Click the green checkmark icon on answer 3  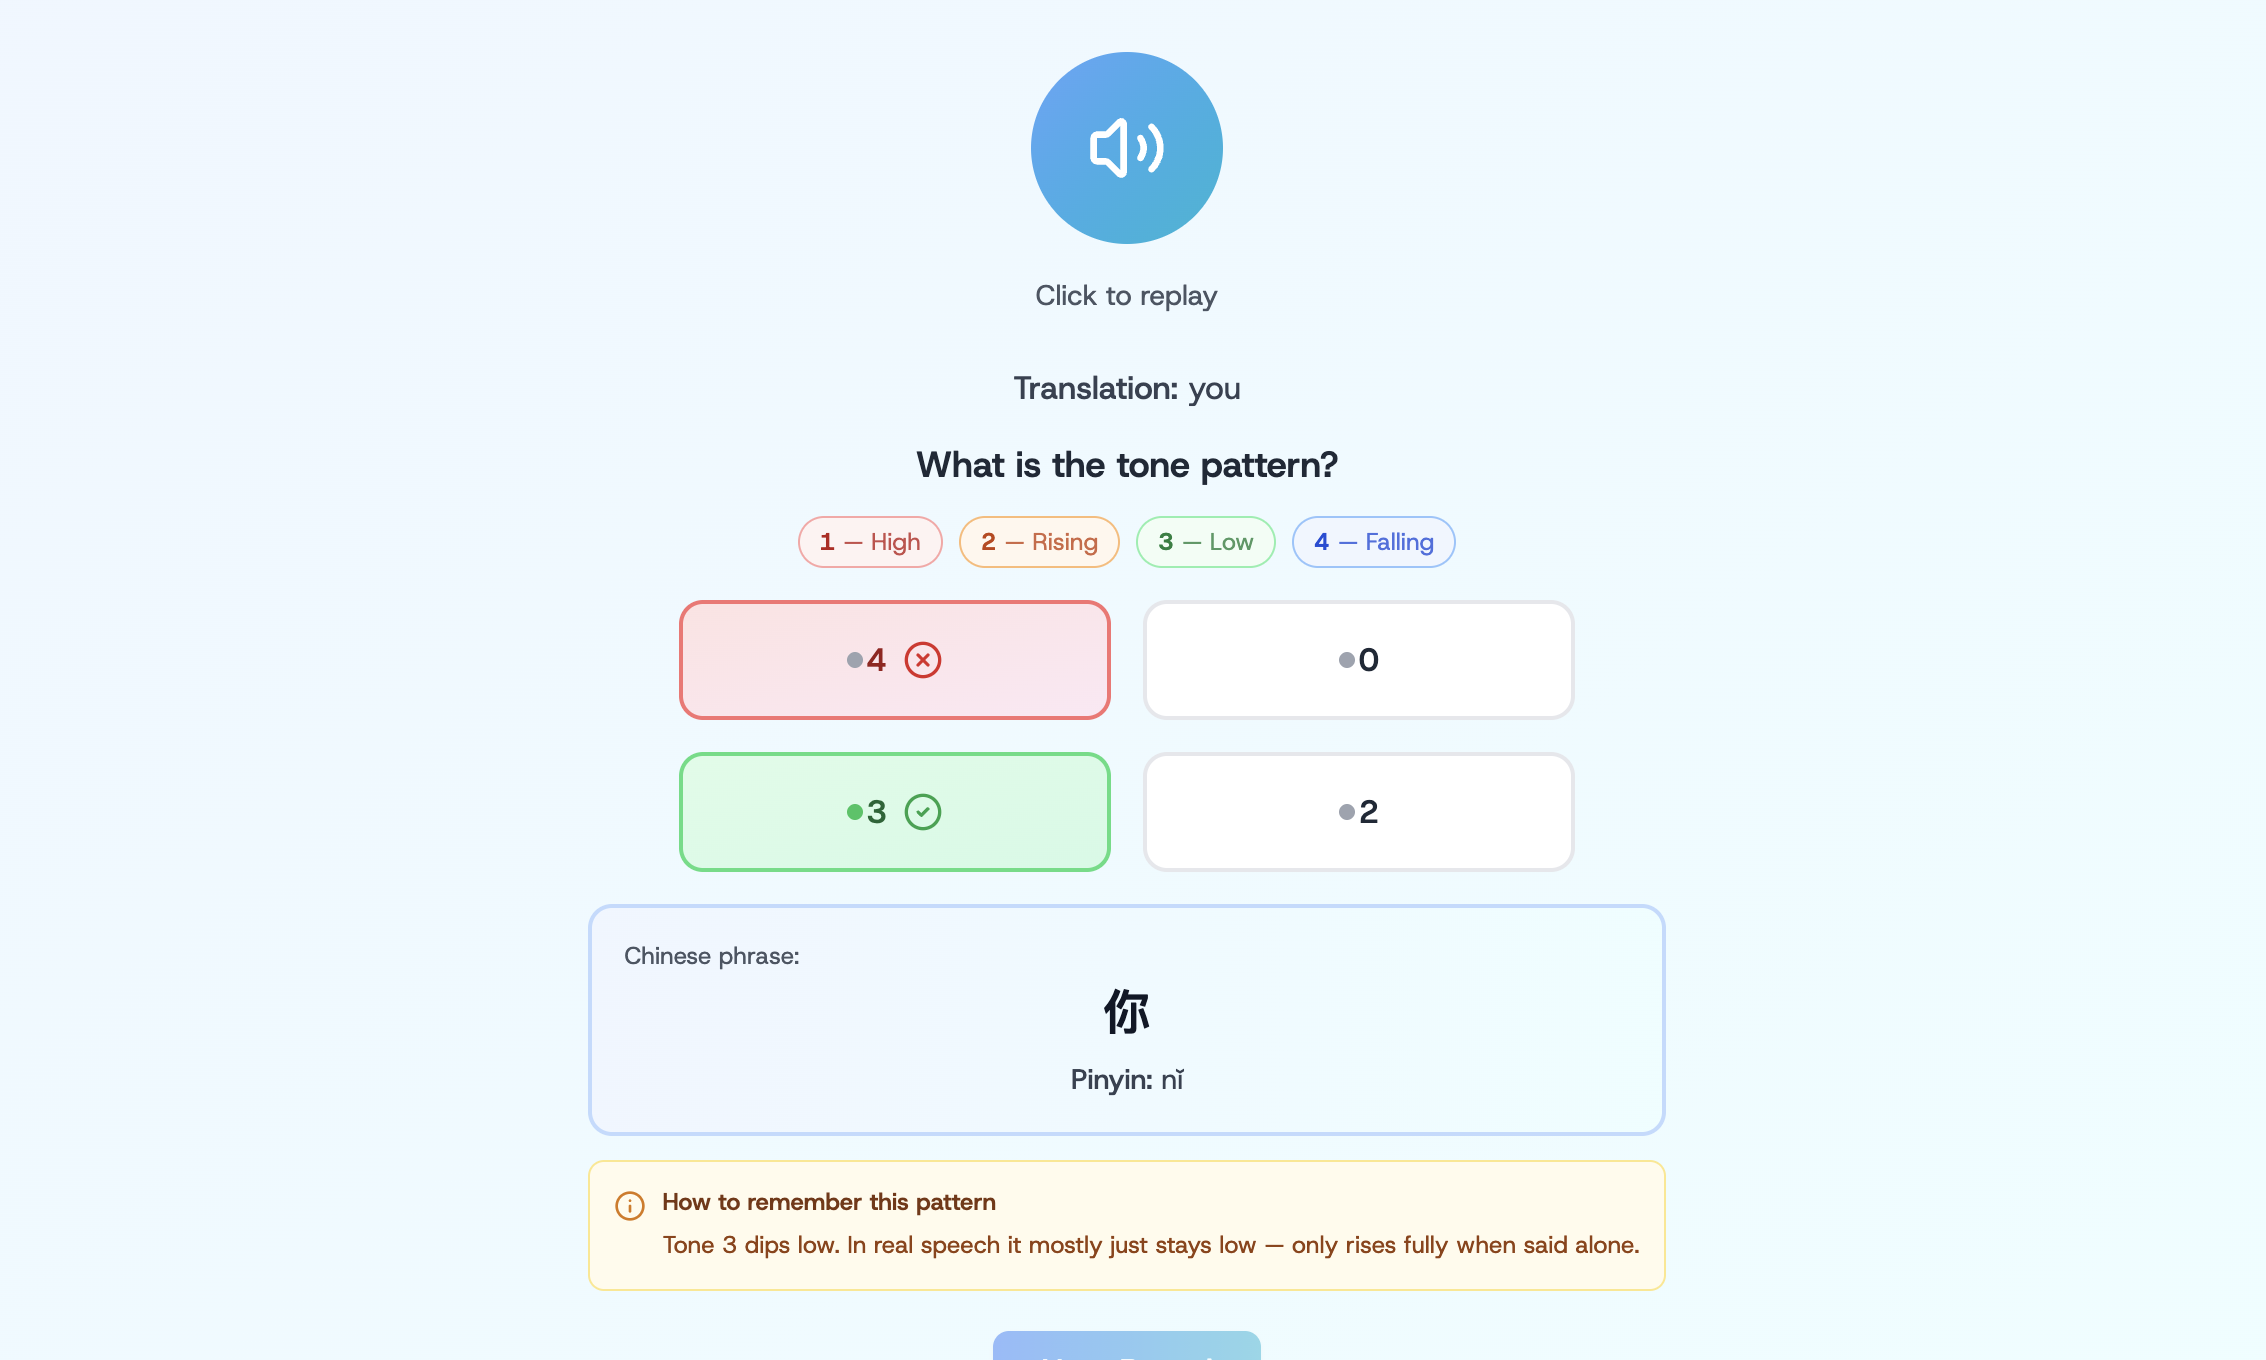click(922, 812)
